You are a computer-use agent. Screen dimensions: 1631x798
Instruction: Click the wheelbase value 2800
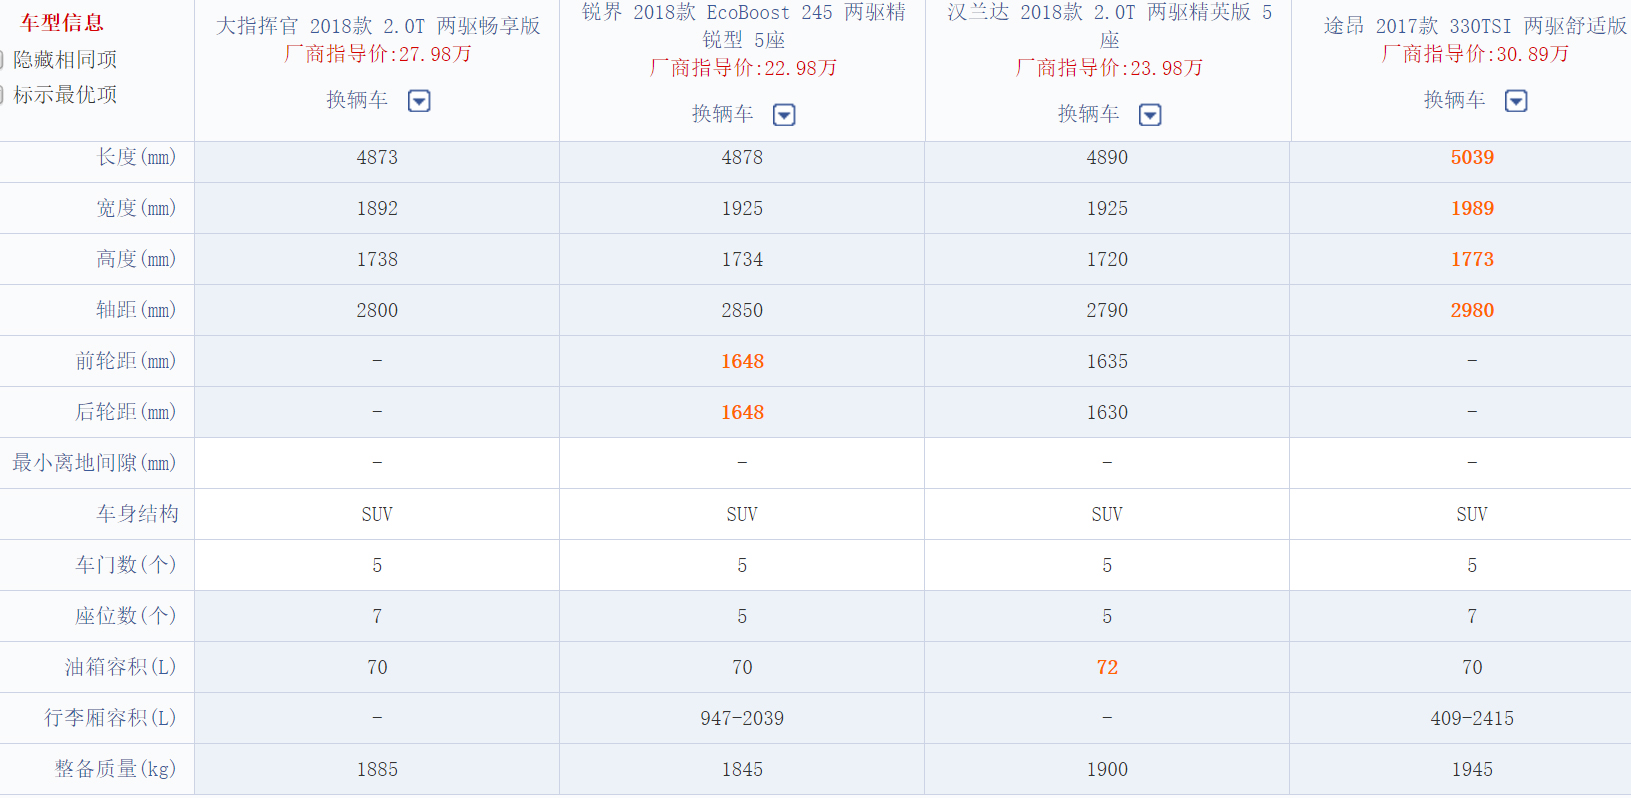tap(377, 310)
